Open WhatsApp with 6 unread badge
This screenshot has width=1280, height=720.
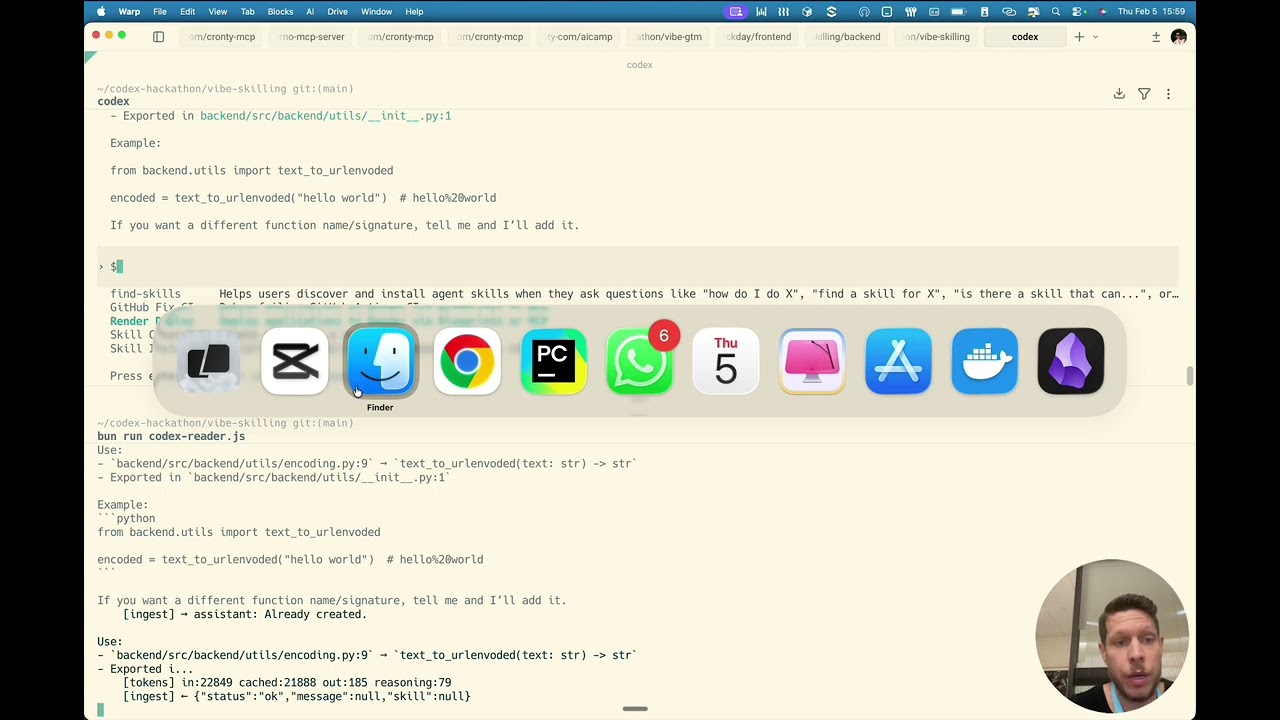tap(640, 361)
